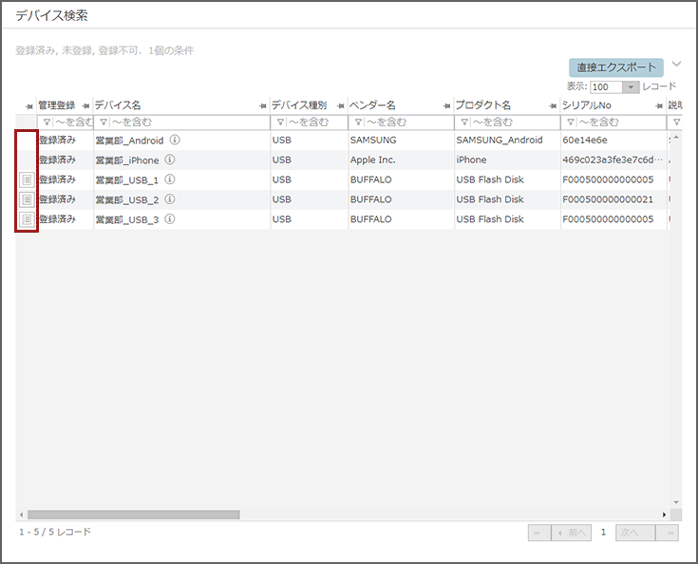This screenshot has height=564, width=698.
Task: Click the 前へ pagination button
Action: tap(572, 533)
